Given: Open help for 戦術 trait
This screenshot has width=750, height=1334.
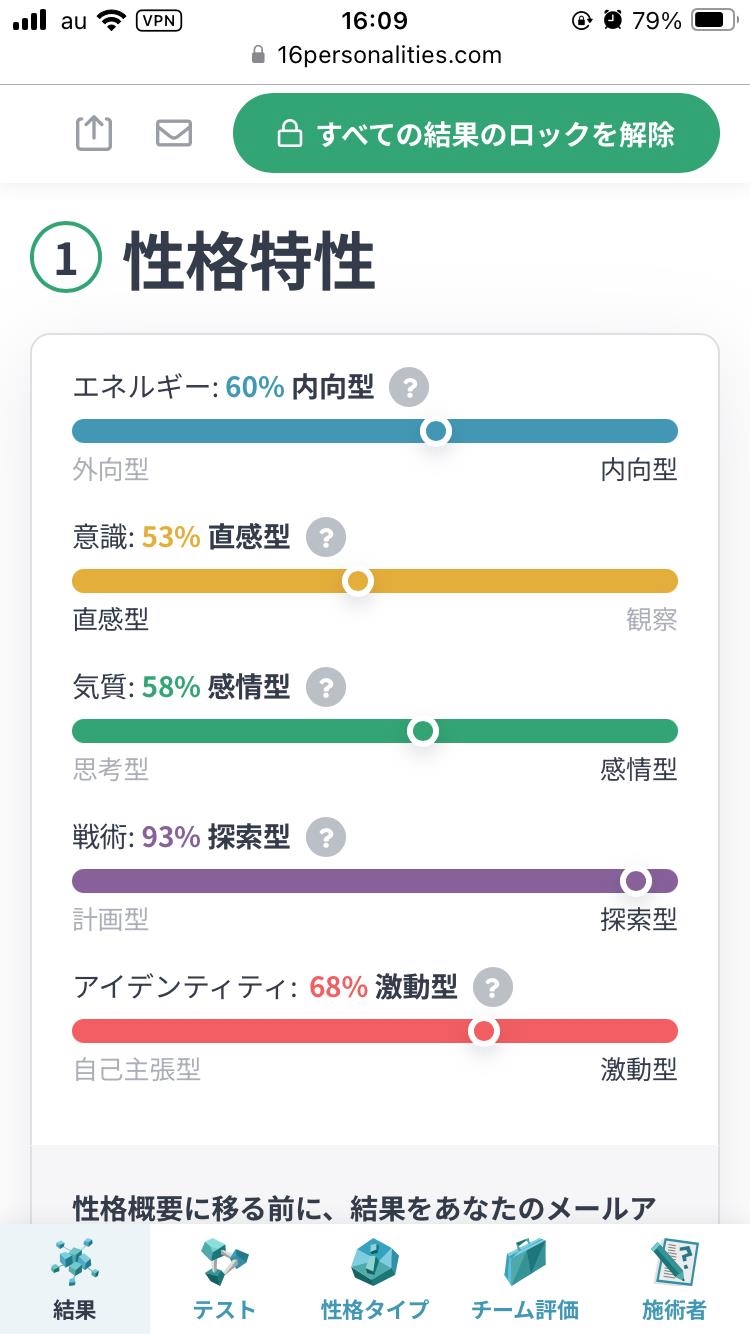Looking at the screenshot, I should 325,837.
